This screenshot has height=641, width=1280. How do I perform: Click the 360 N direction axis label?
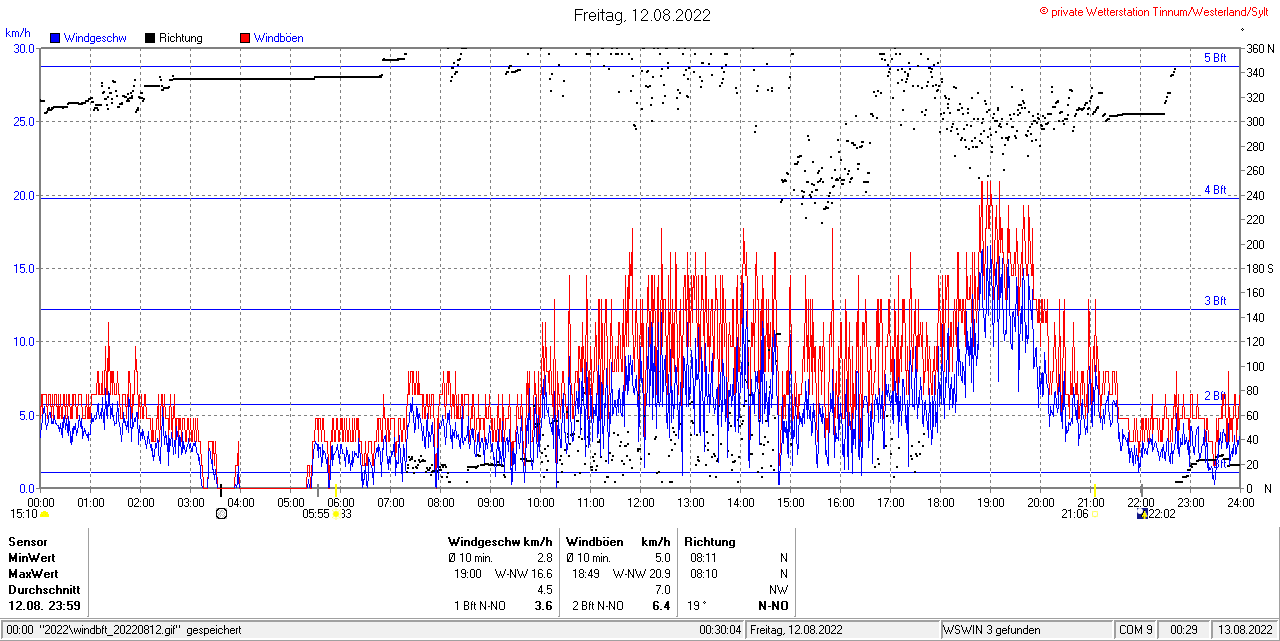point(1259,48)
